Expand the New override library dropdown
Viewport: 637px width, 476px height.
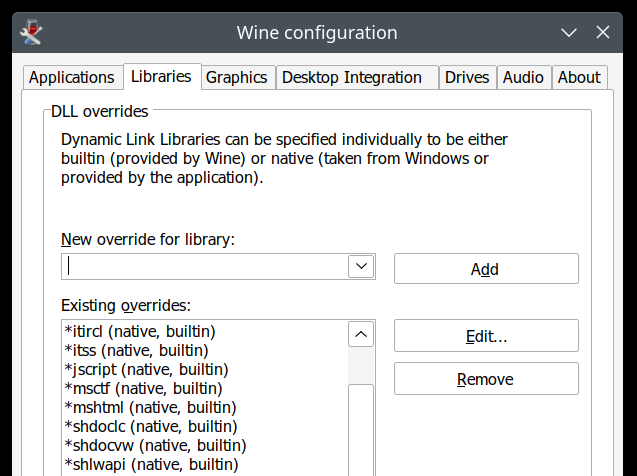coord(361,267)
